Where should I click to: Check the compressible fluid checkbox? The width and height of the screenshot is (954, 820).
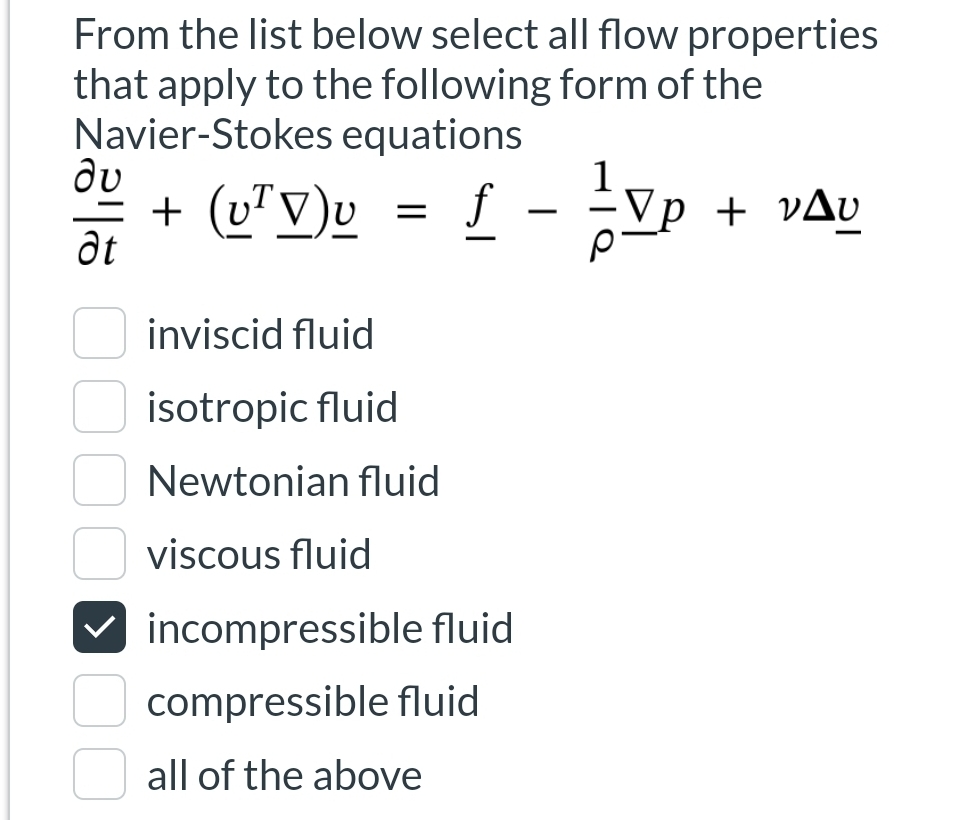click(x=99, y=701)
